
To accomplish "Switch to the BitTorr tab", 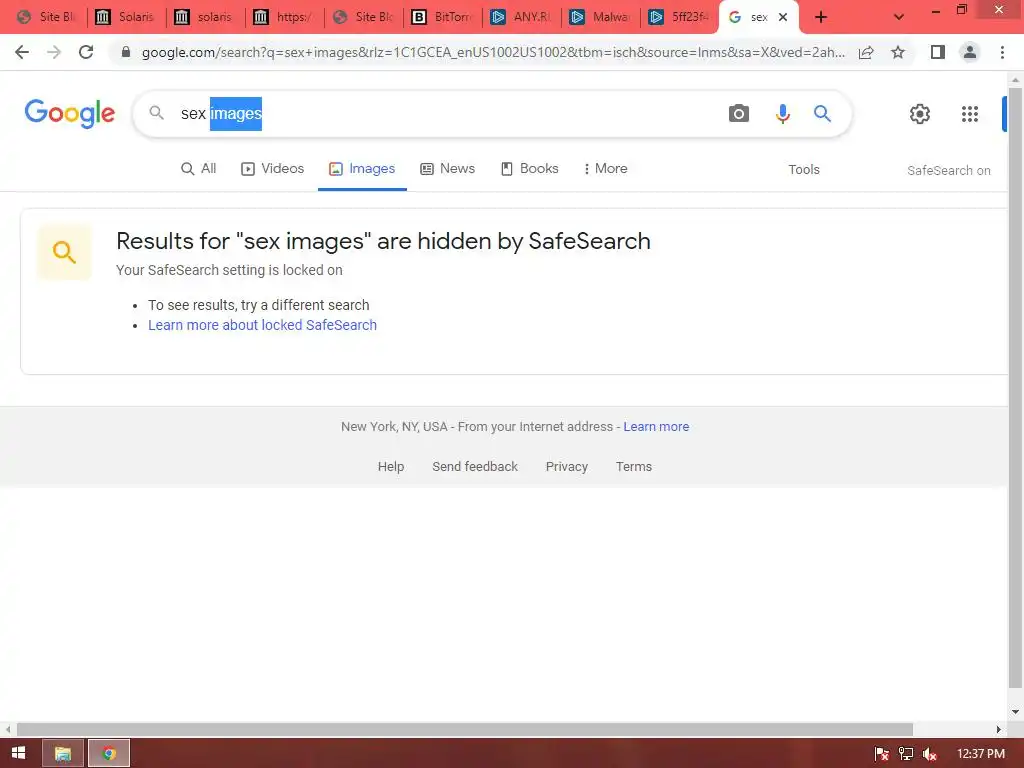I will 442,17.
